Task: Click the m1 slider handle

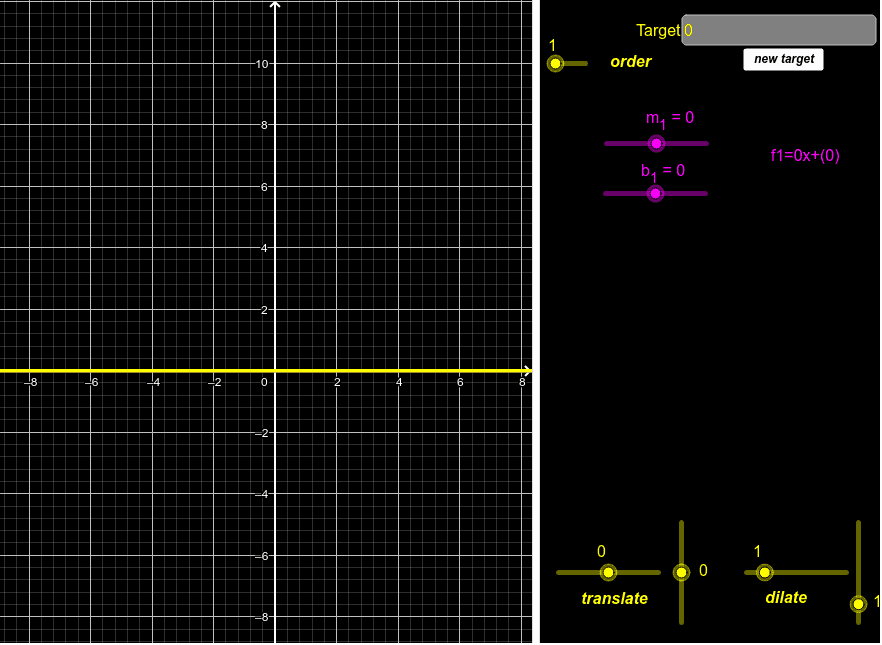Action: [656, 143]
